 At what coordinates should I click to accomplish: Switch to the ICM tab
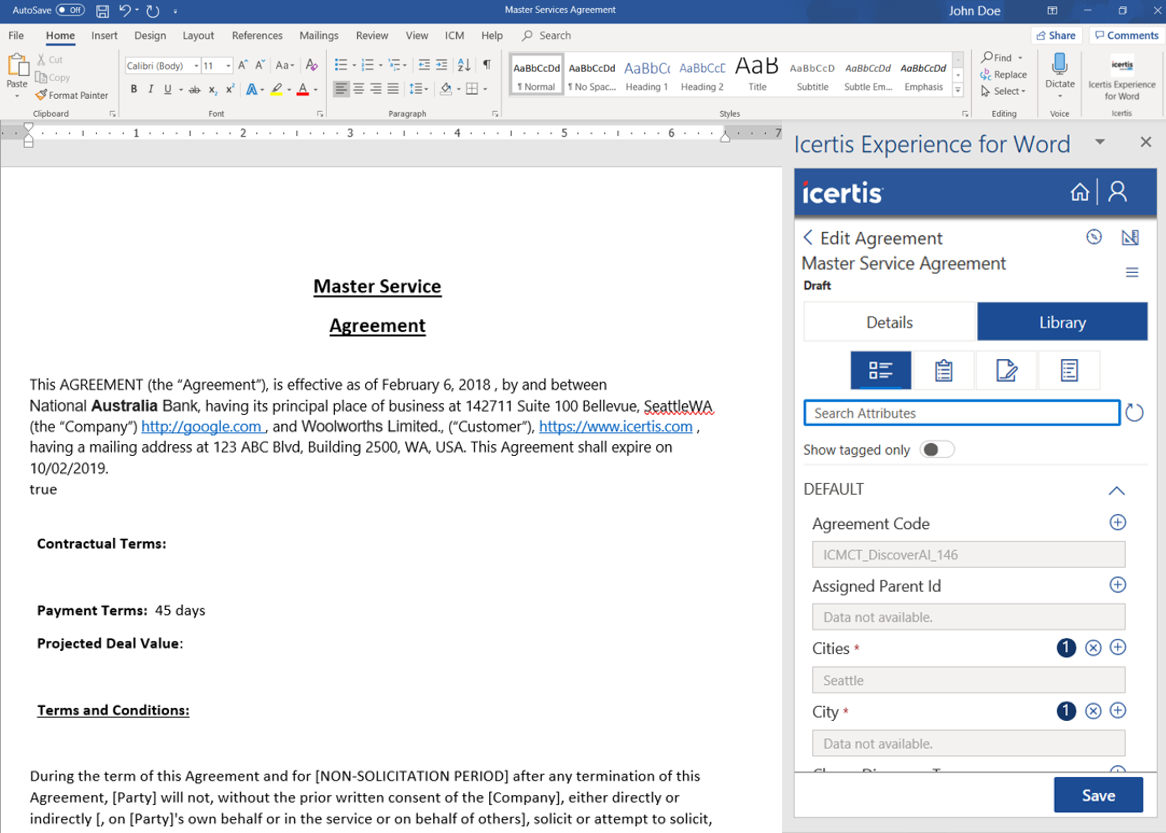click(x=454, y=35)
